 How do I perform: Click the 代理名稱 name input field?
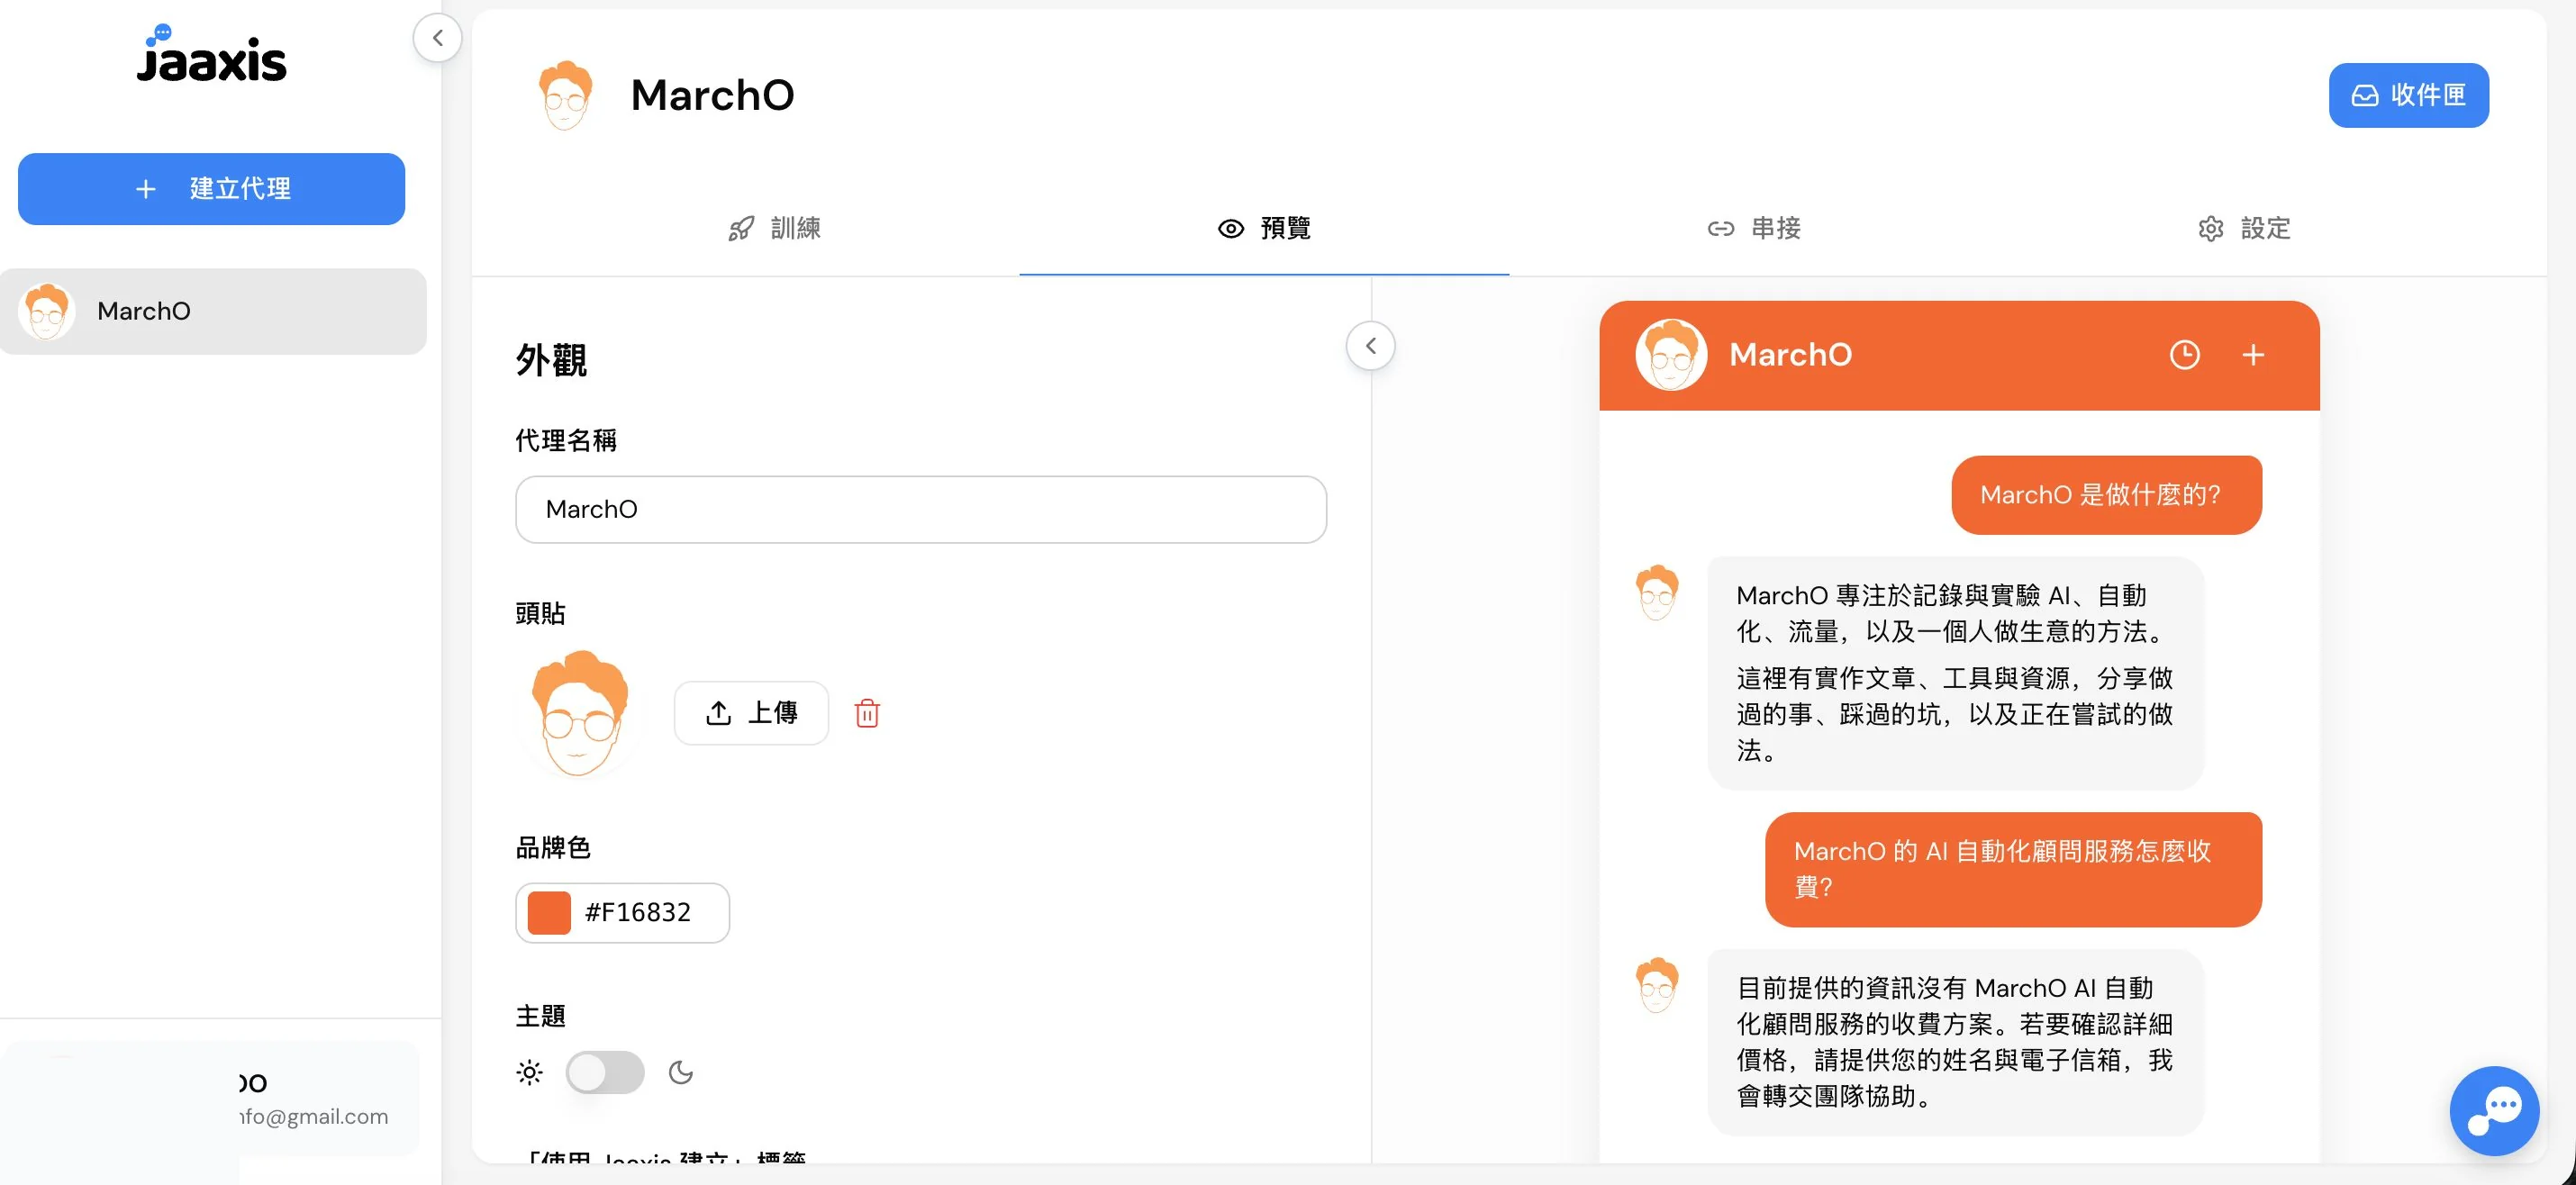[x=921, y=509]
